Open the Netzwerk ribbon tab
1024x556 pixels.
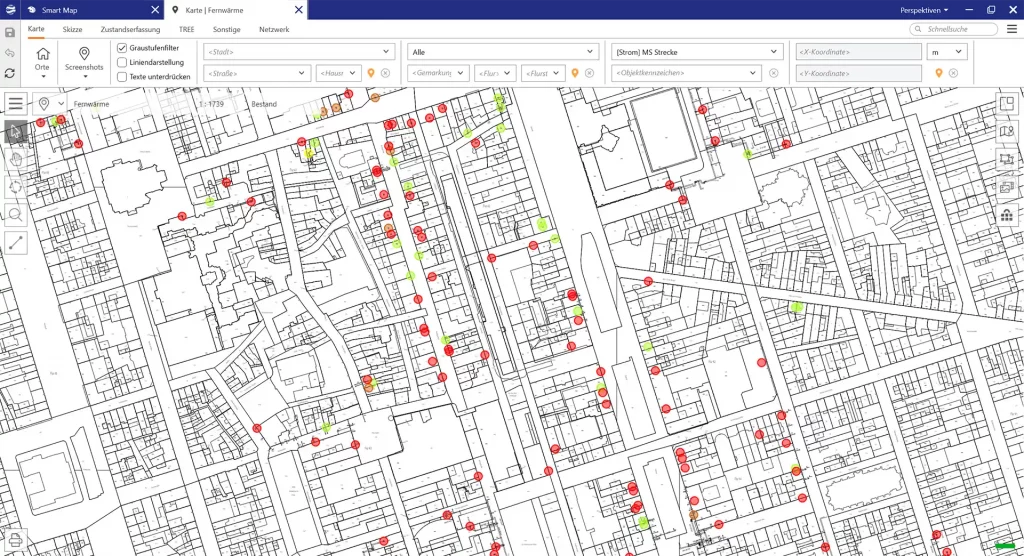tap(274, 30)
